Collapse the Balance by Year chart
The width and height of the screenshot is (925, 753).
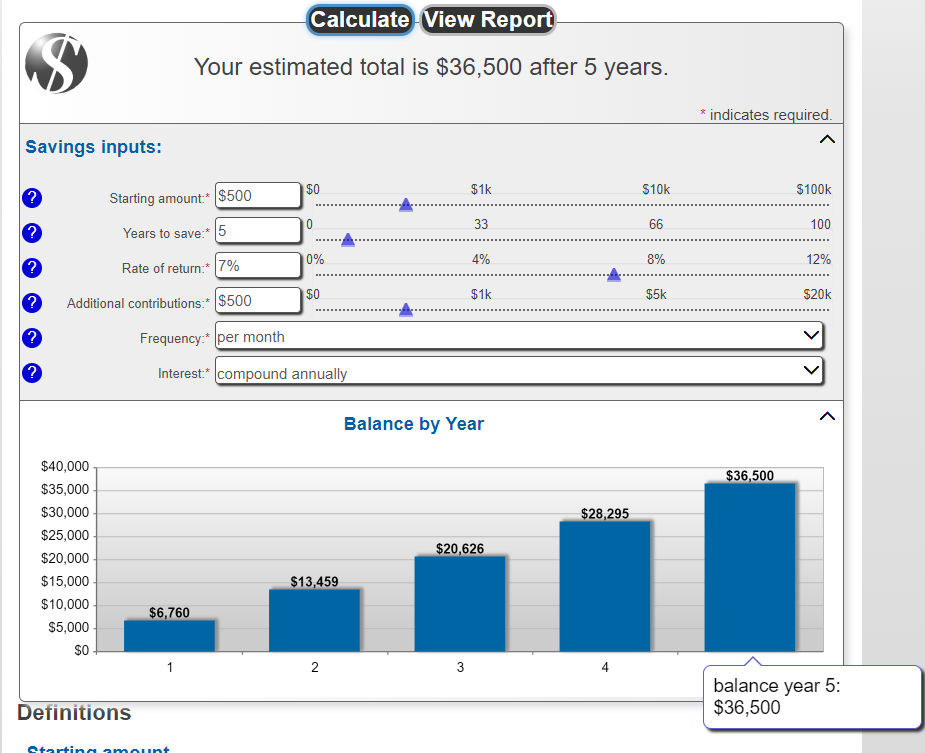coord(825,413)
